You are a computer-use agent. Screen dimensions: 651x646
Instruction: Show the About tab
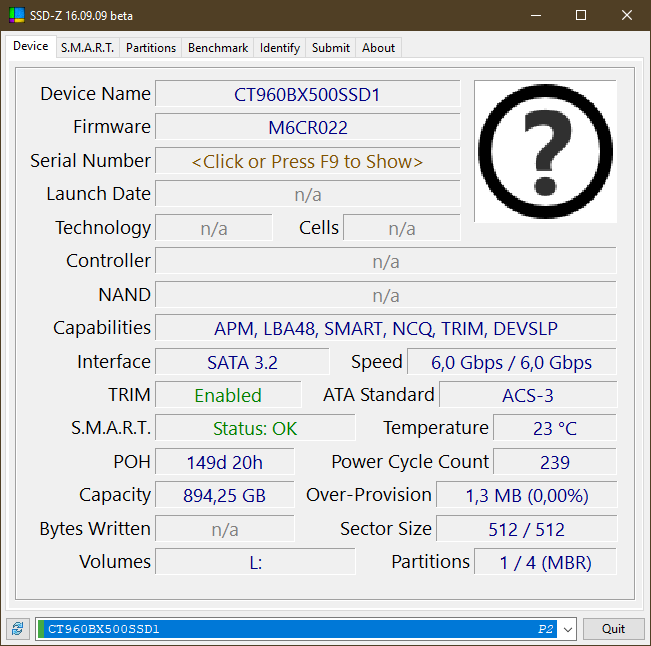[x=378, y=47]
